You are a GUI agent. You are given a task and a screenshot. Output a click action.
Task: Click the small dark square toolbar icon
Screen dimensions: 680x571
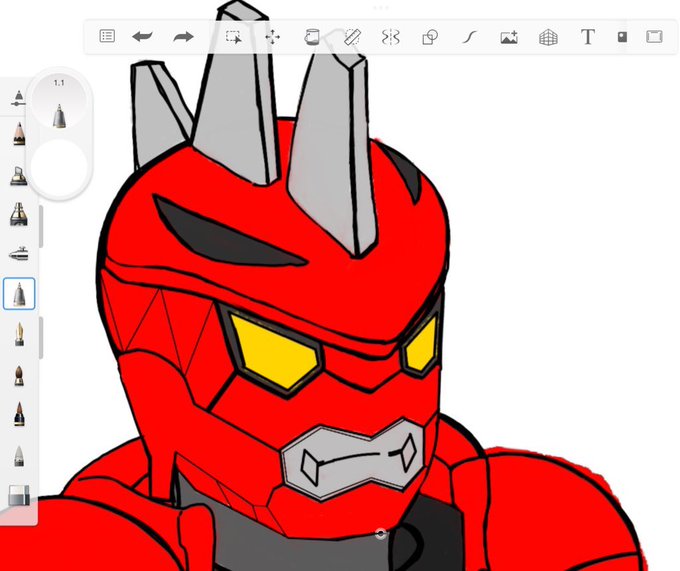[622, 37]
